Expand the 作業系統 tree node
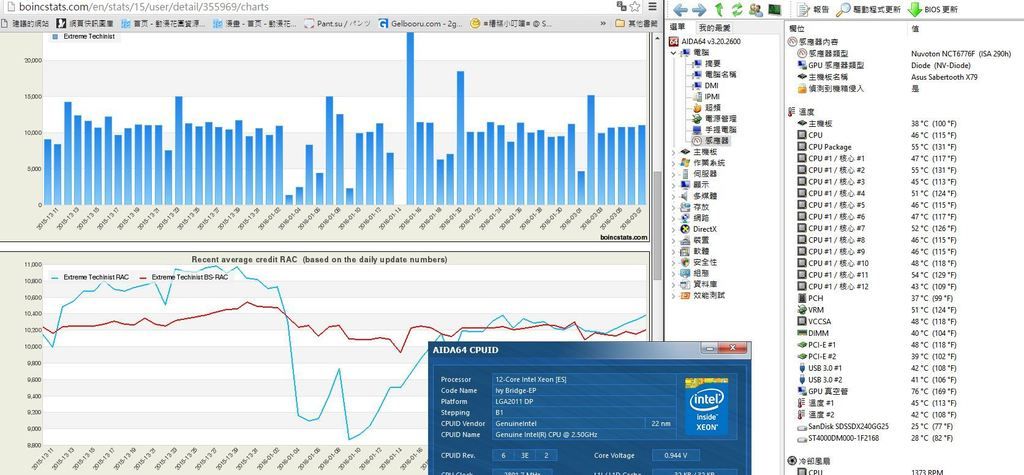 coord(674,163)
